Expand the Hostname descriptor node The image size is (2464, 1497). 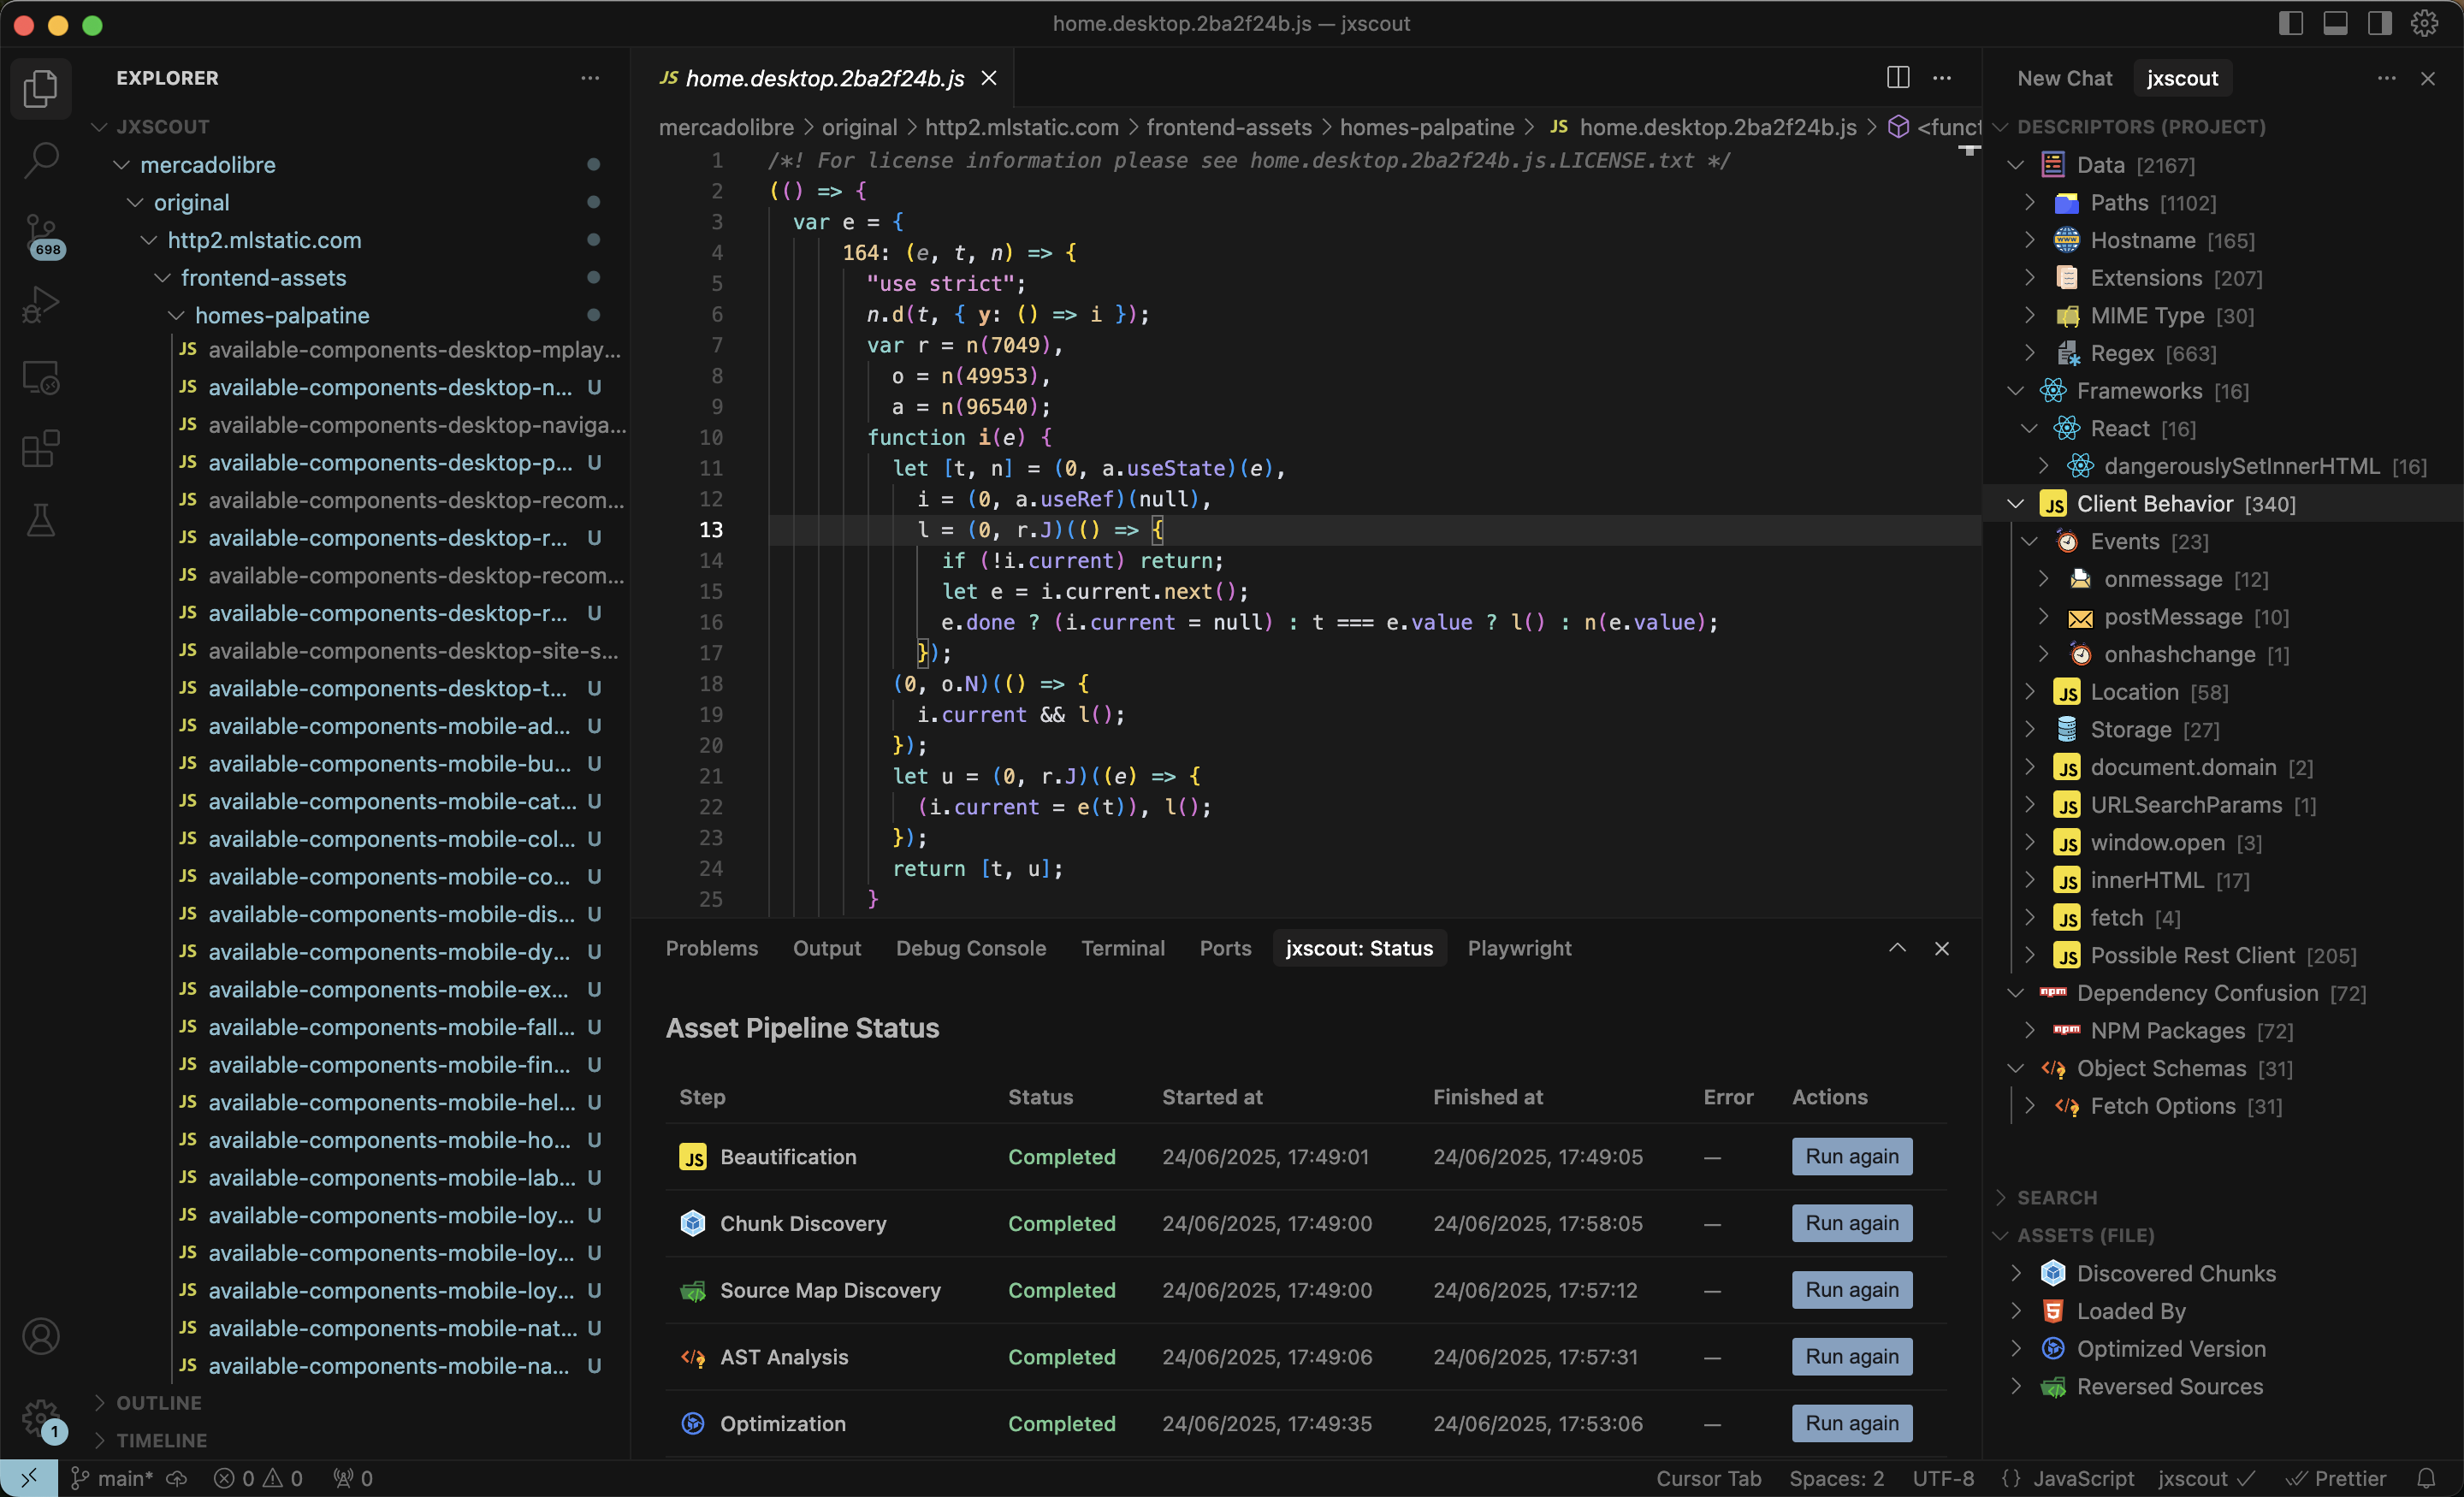click(x=2030, y=240)
